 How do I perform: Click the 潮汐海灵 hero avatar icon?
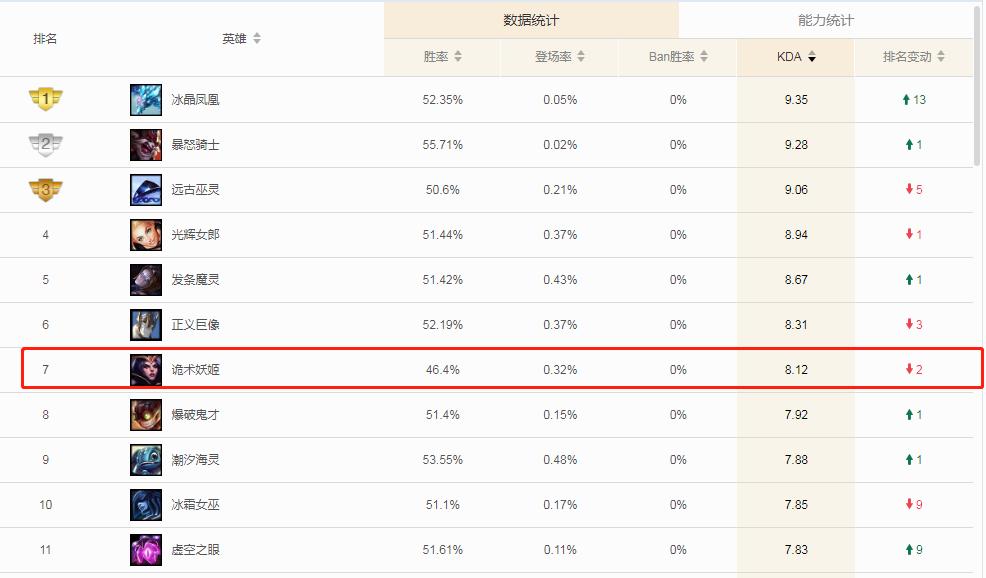coord(146,460)
